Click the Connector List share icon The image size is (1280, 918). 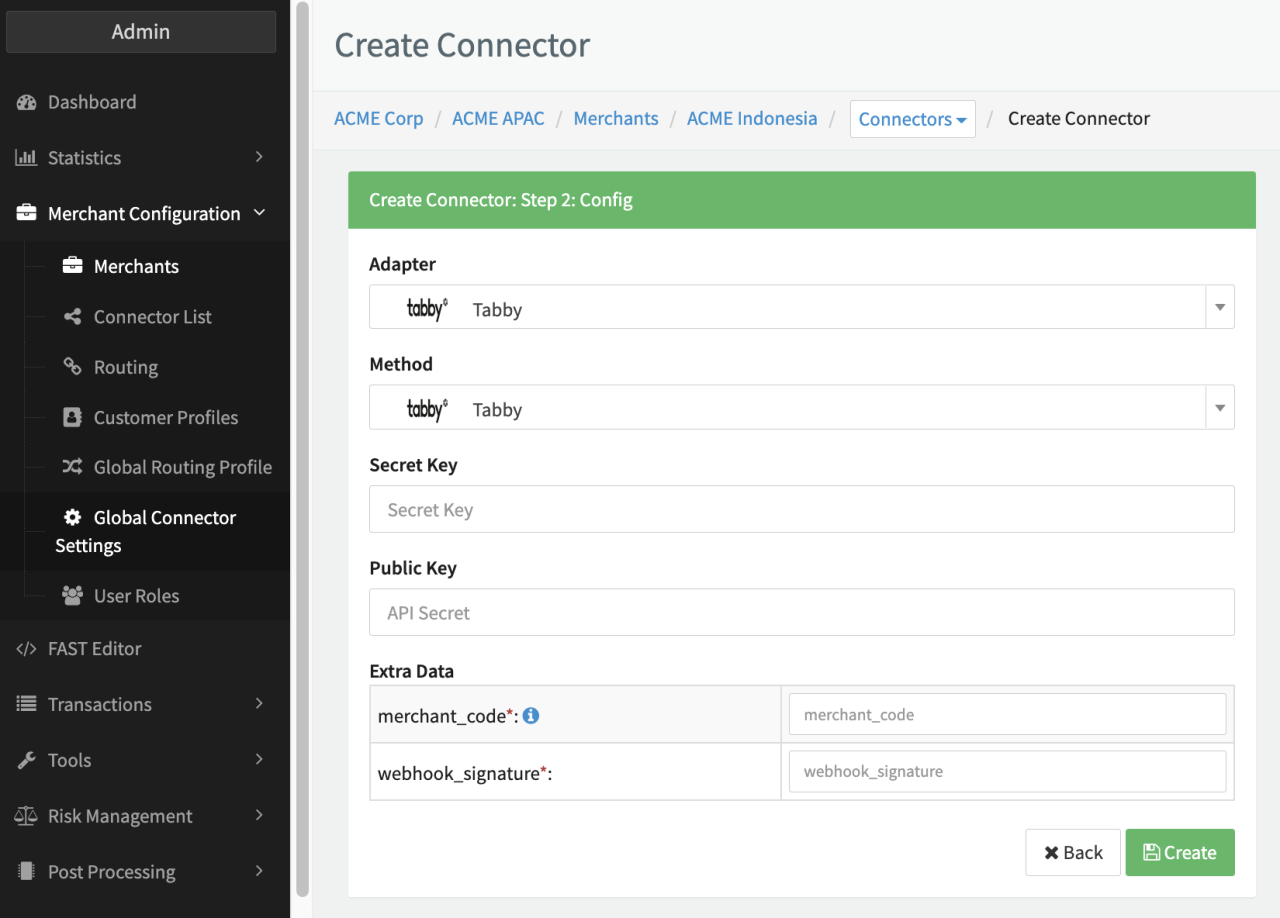tap(72, 317)
